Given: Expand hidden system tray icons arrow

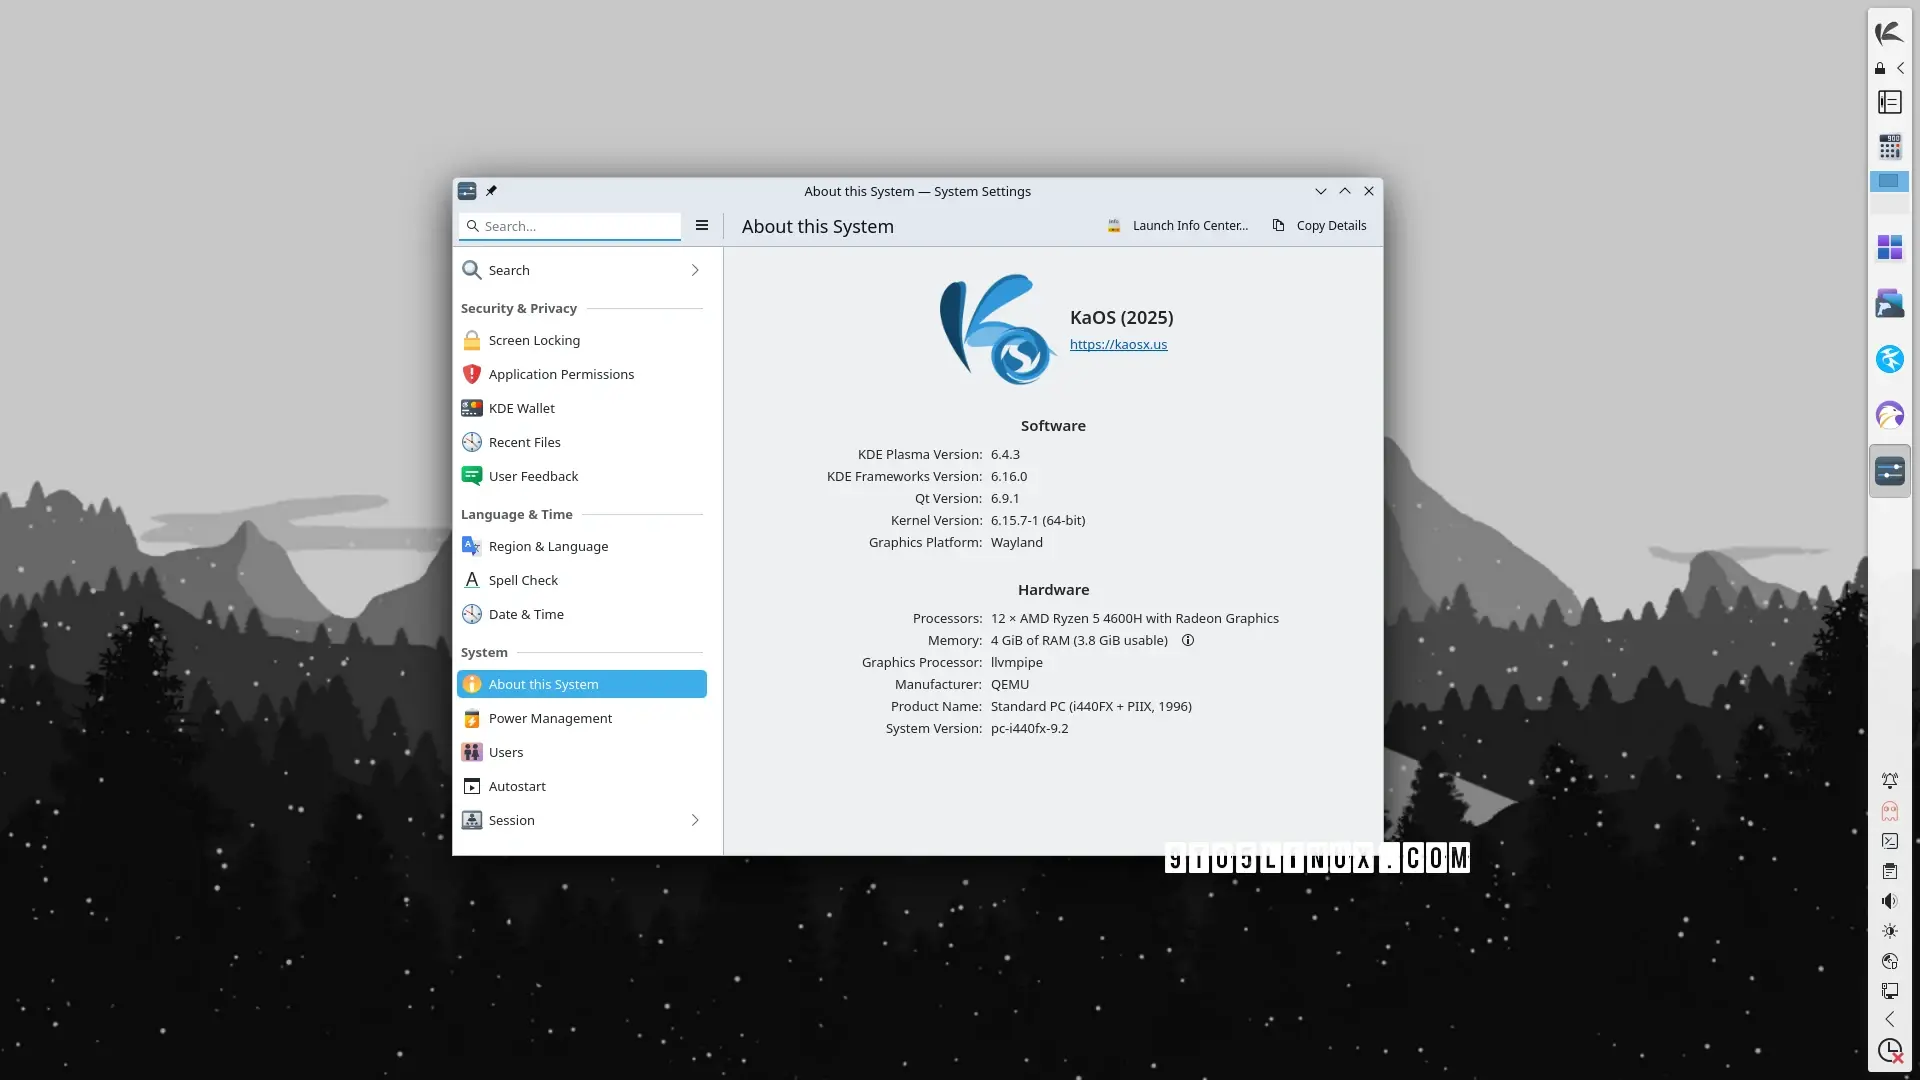Looking at the screenshot, I should 1889,1019.
